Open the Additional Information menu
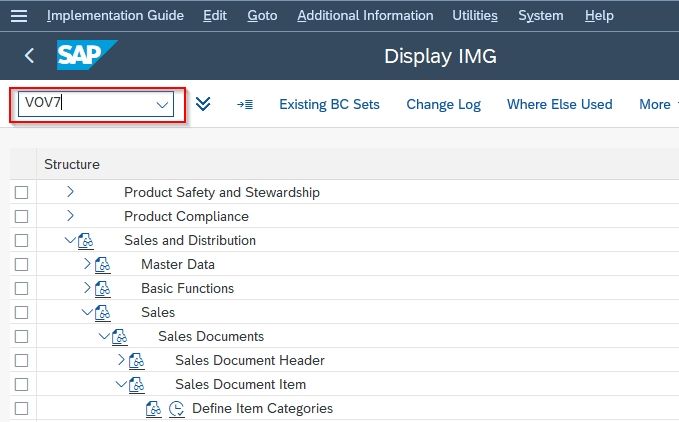679x422 pixels. 365,16
